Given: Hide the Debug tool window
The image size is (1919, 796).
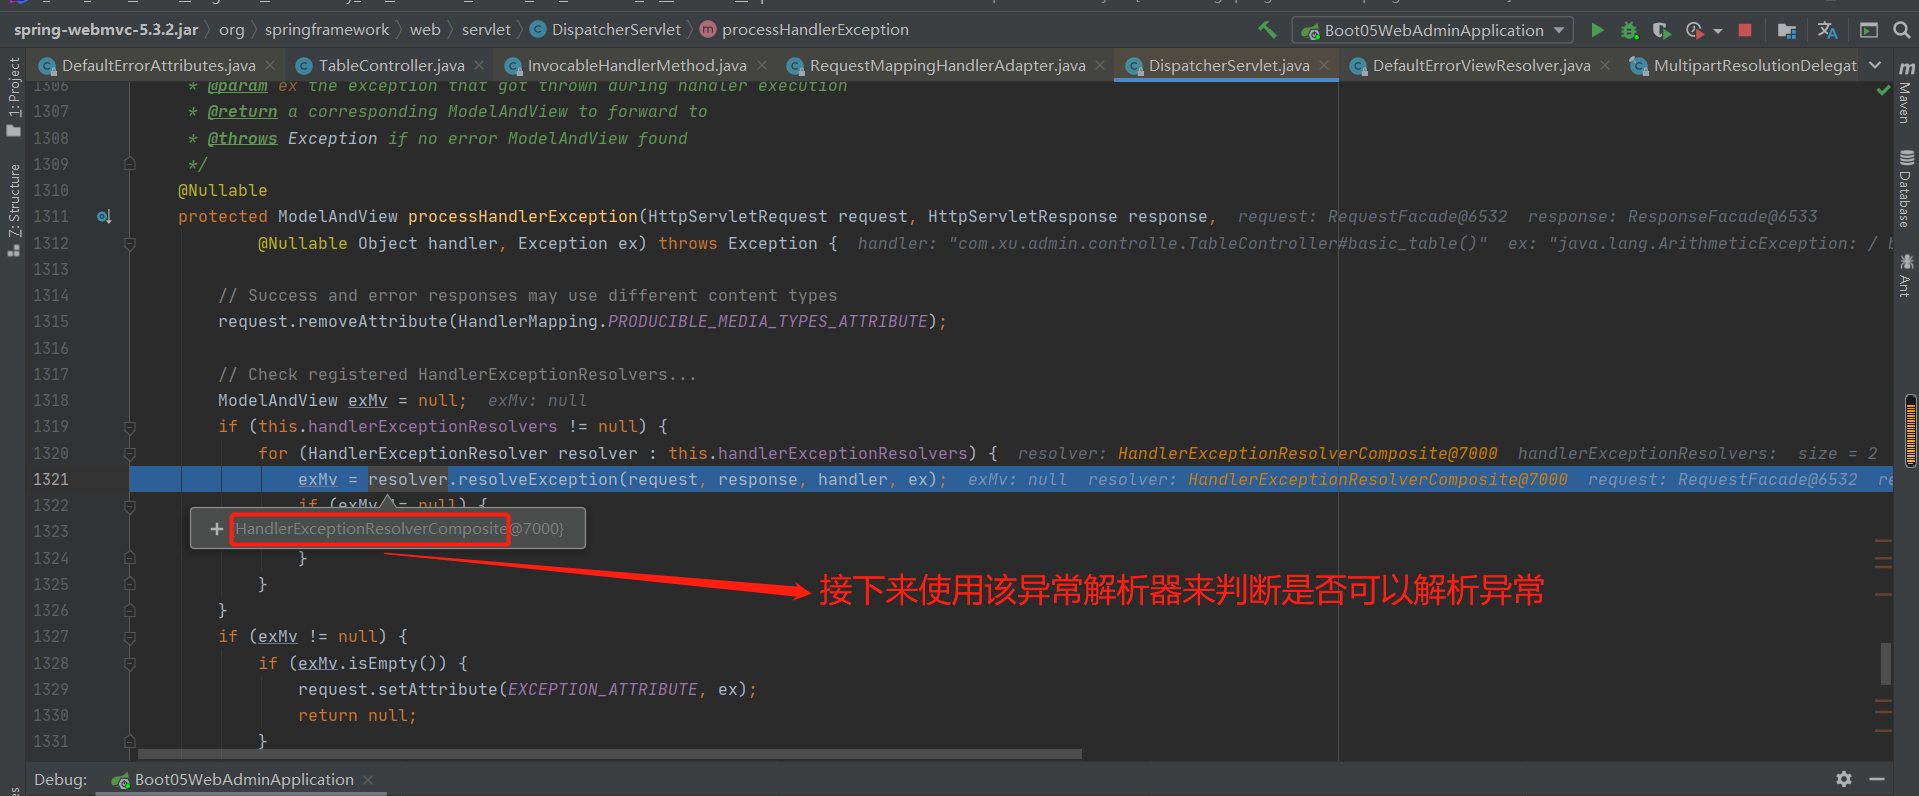Looking at the screenshot, I should [1877, 779].
